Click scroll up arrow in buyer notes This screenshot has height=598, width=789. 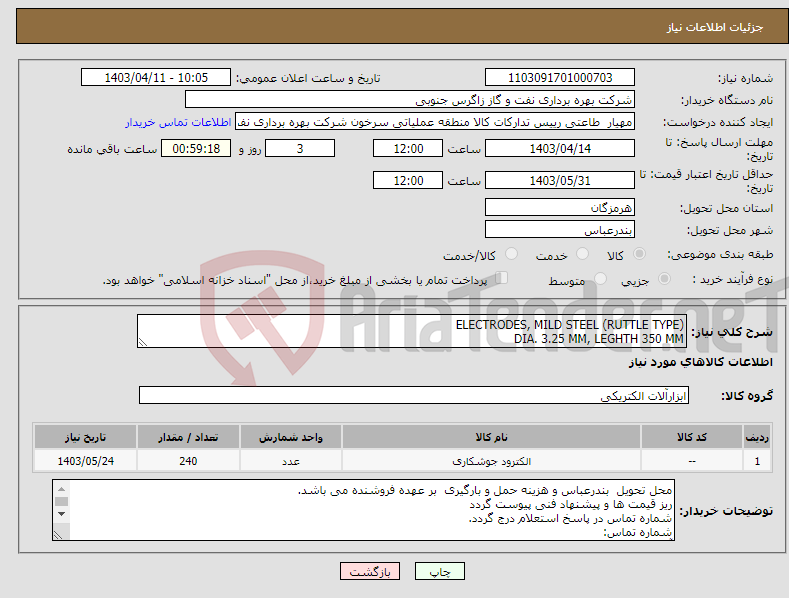tap(61, 489)
